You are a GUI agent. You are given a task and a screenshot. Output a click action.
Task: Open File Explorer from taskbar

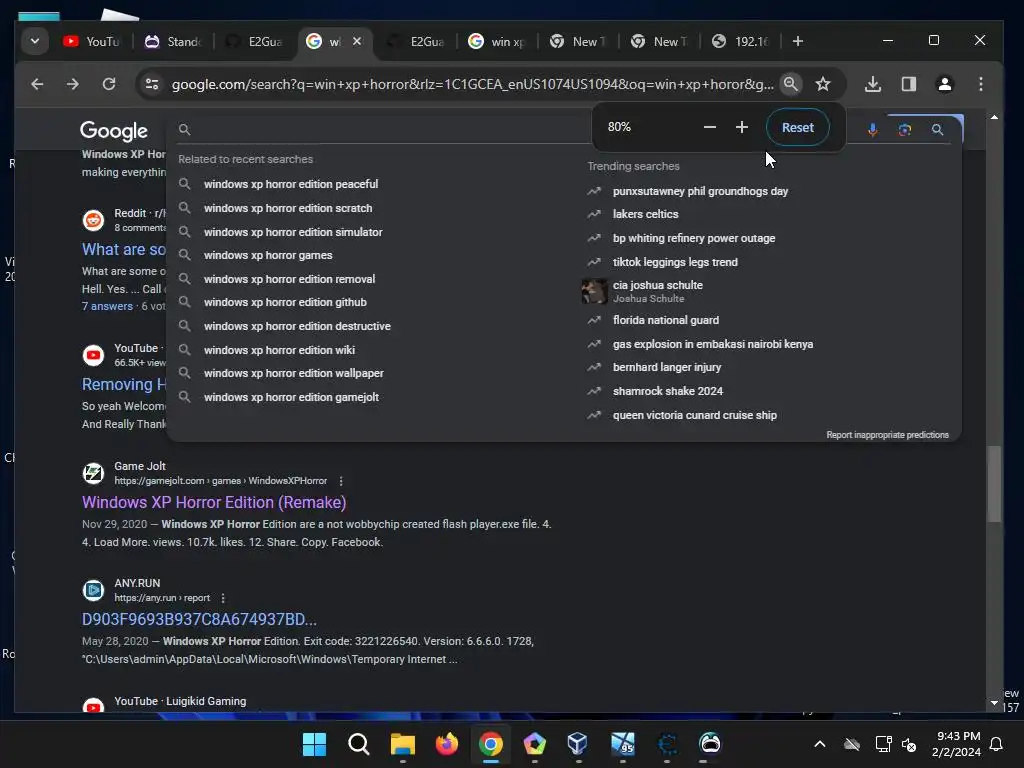pos(402,744)
